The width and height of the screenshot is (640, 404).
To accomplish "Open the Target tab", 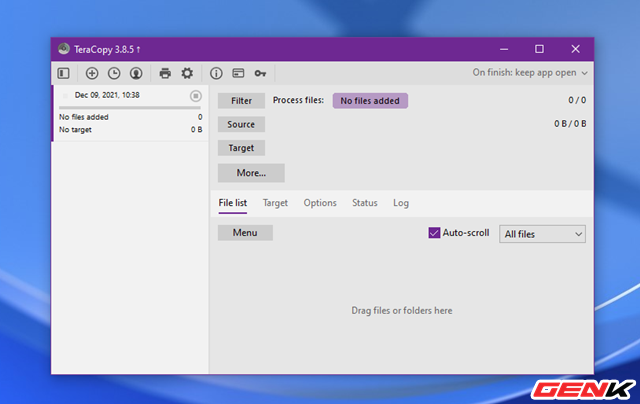I will point(275,203).
